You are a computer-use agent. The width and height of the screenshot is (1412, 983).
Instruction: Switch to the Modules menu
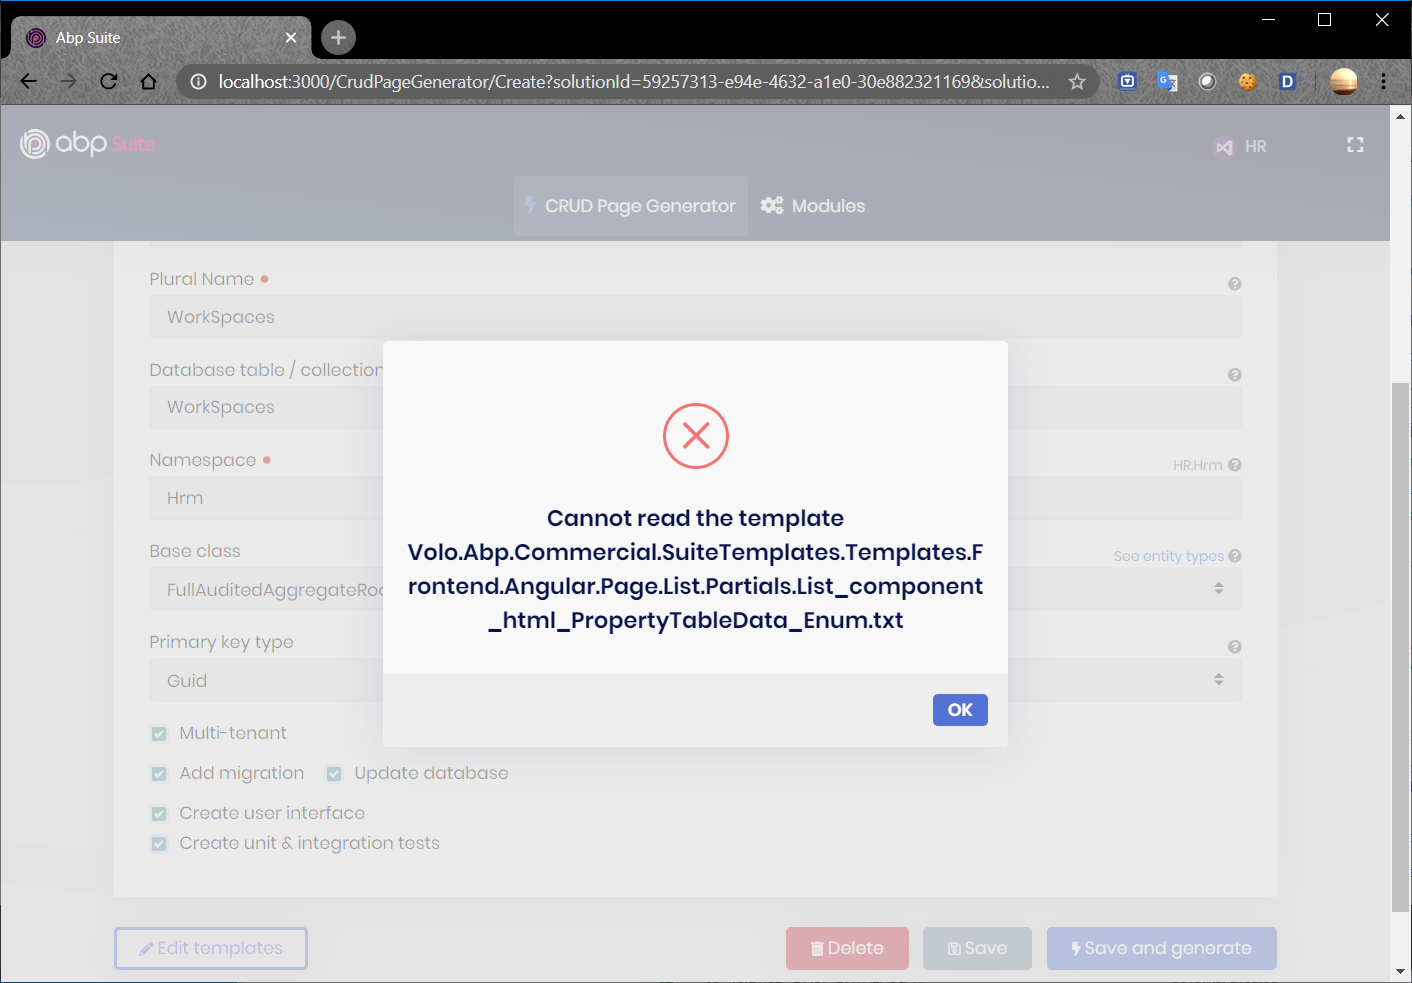[x=813, y=206]
